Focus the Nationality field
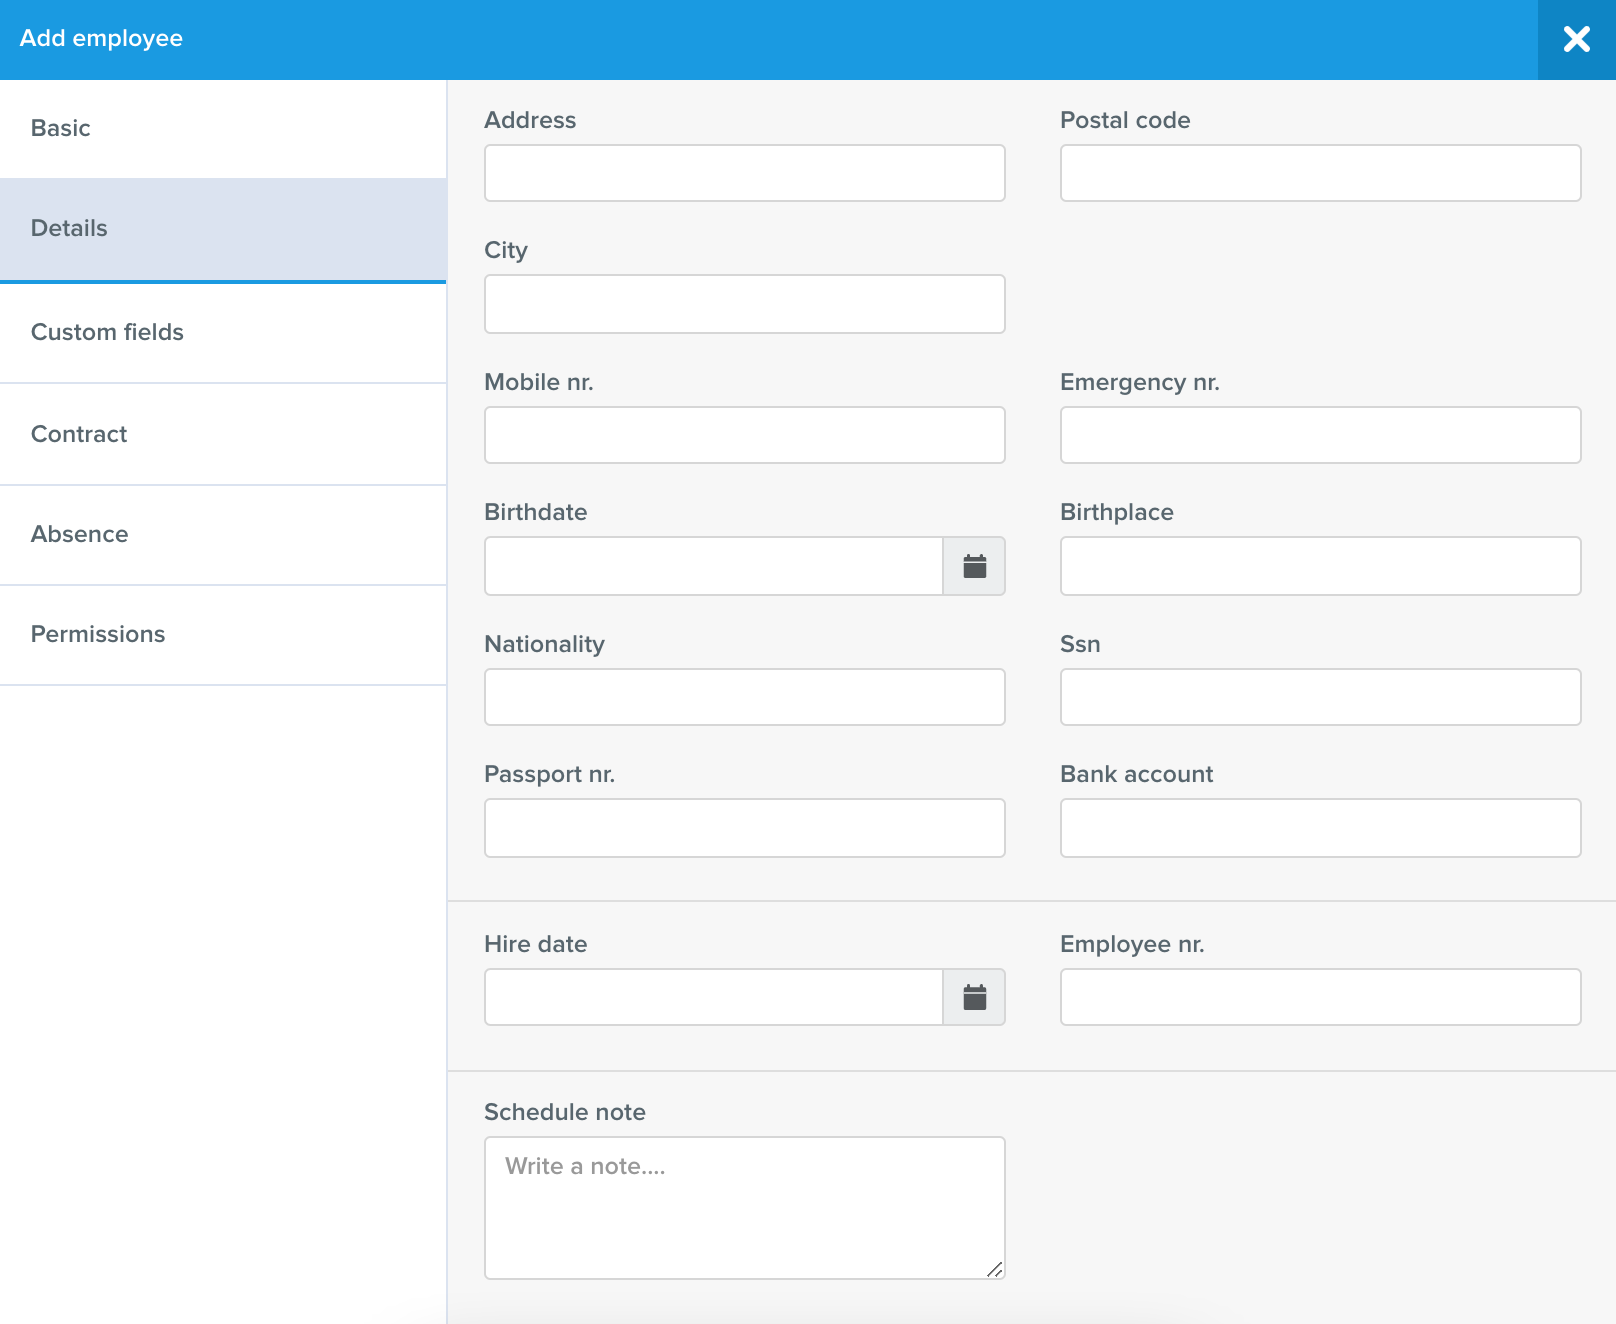The width and height of the screenshot is (1616, 1324). point(744,697)
